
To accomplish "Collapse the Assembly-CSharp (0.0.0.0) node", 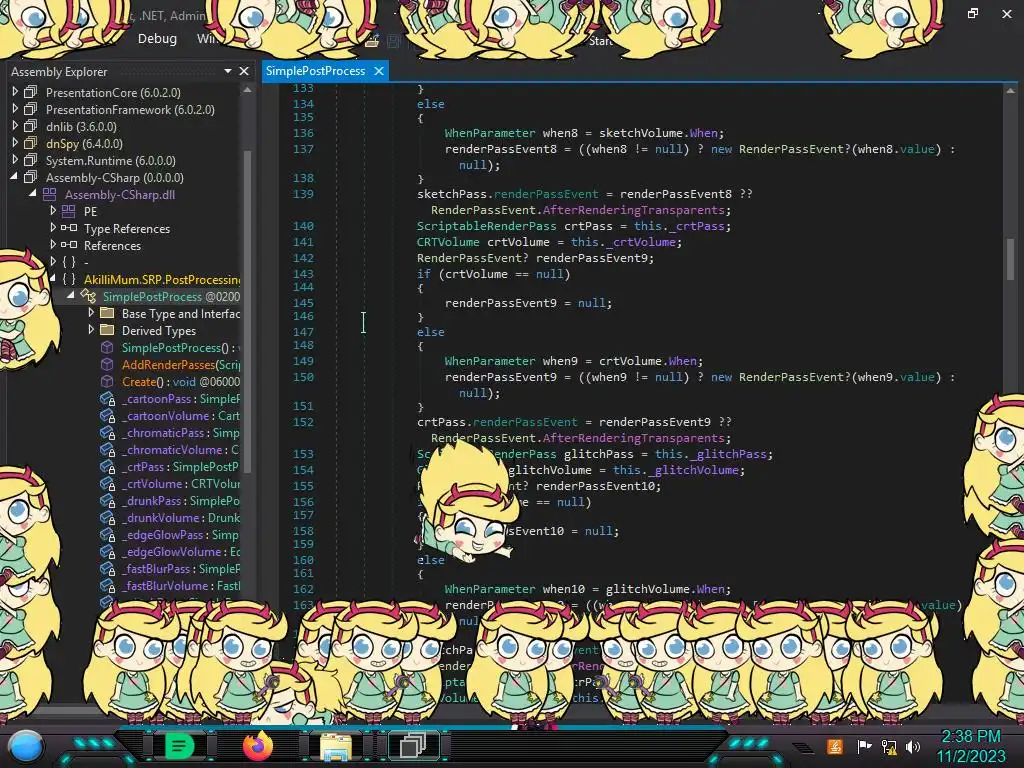I will click(x=14, y=177).
